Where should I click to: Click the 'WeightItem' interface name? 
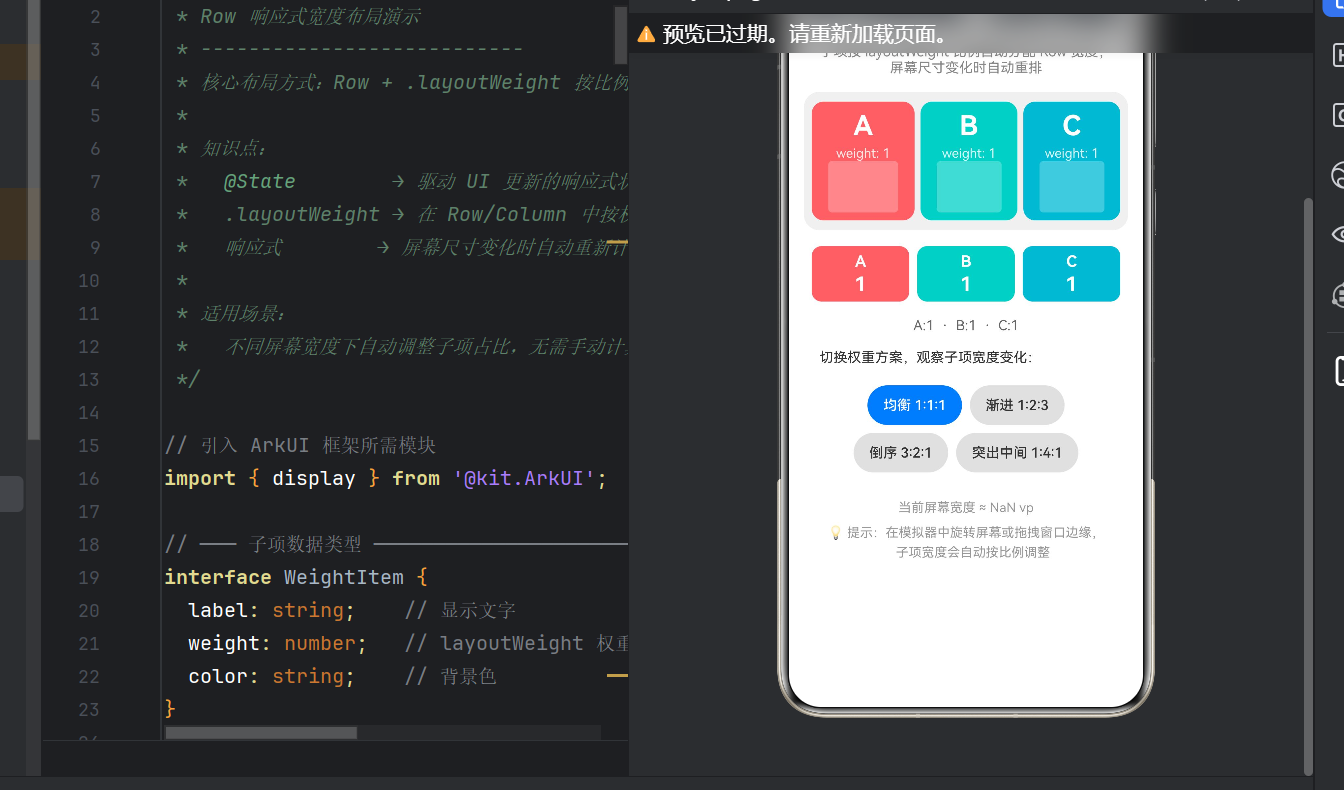click(344, 577)
